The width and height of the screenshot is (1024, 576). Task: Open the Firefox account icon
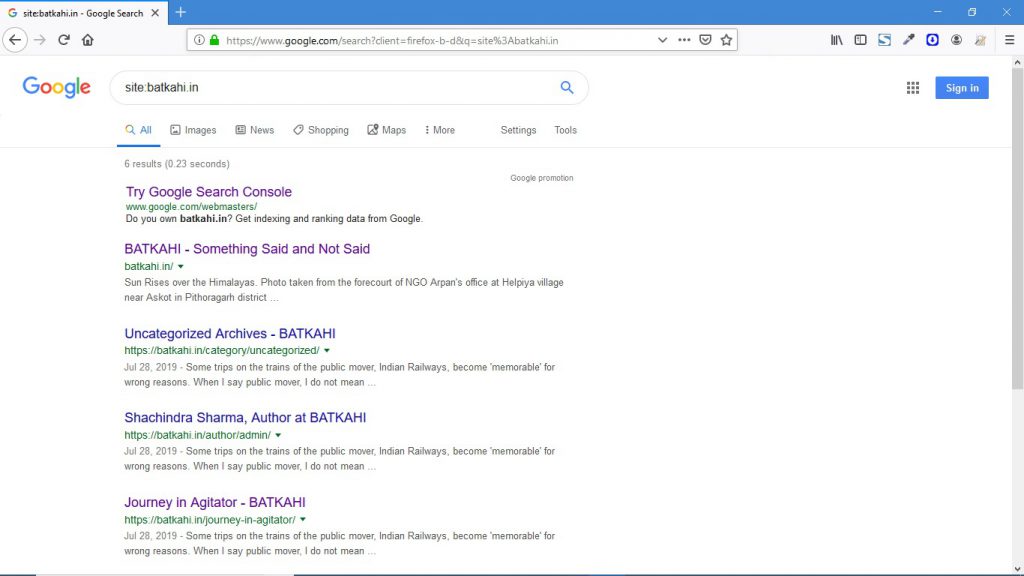956,40
